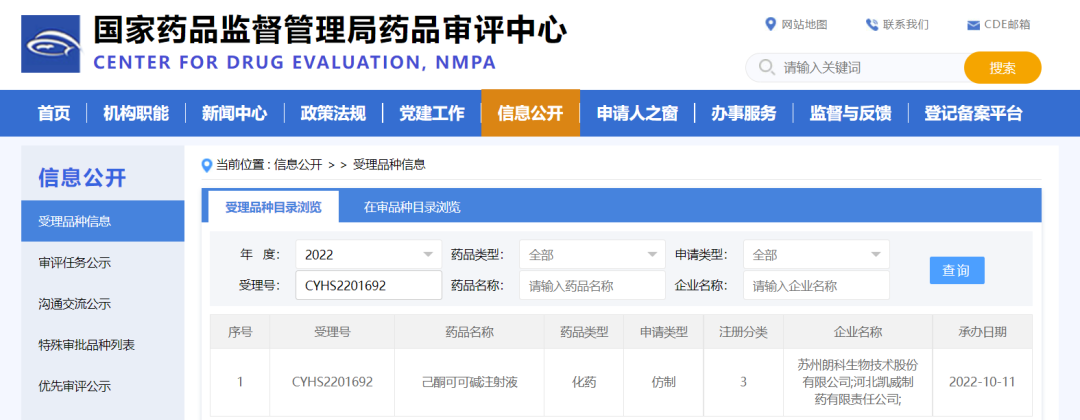Open the 监督与反馈 menu

click(850, 114)
